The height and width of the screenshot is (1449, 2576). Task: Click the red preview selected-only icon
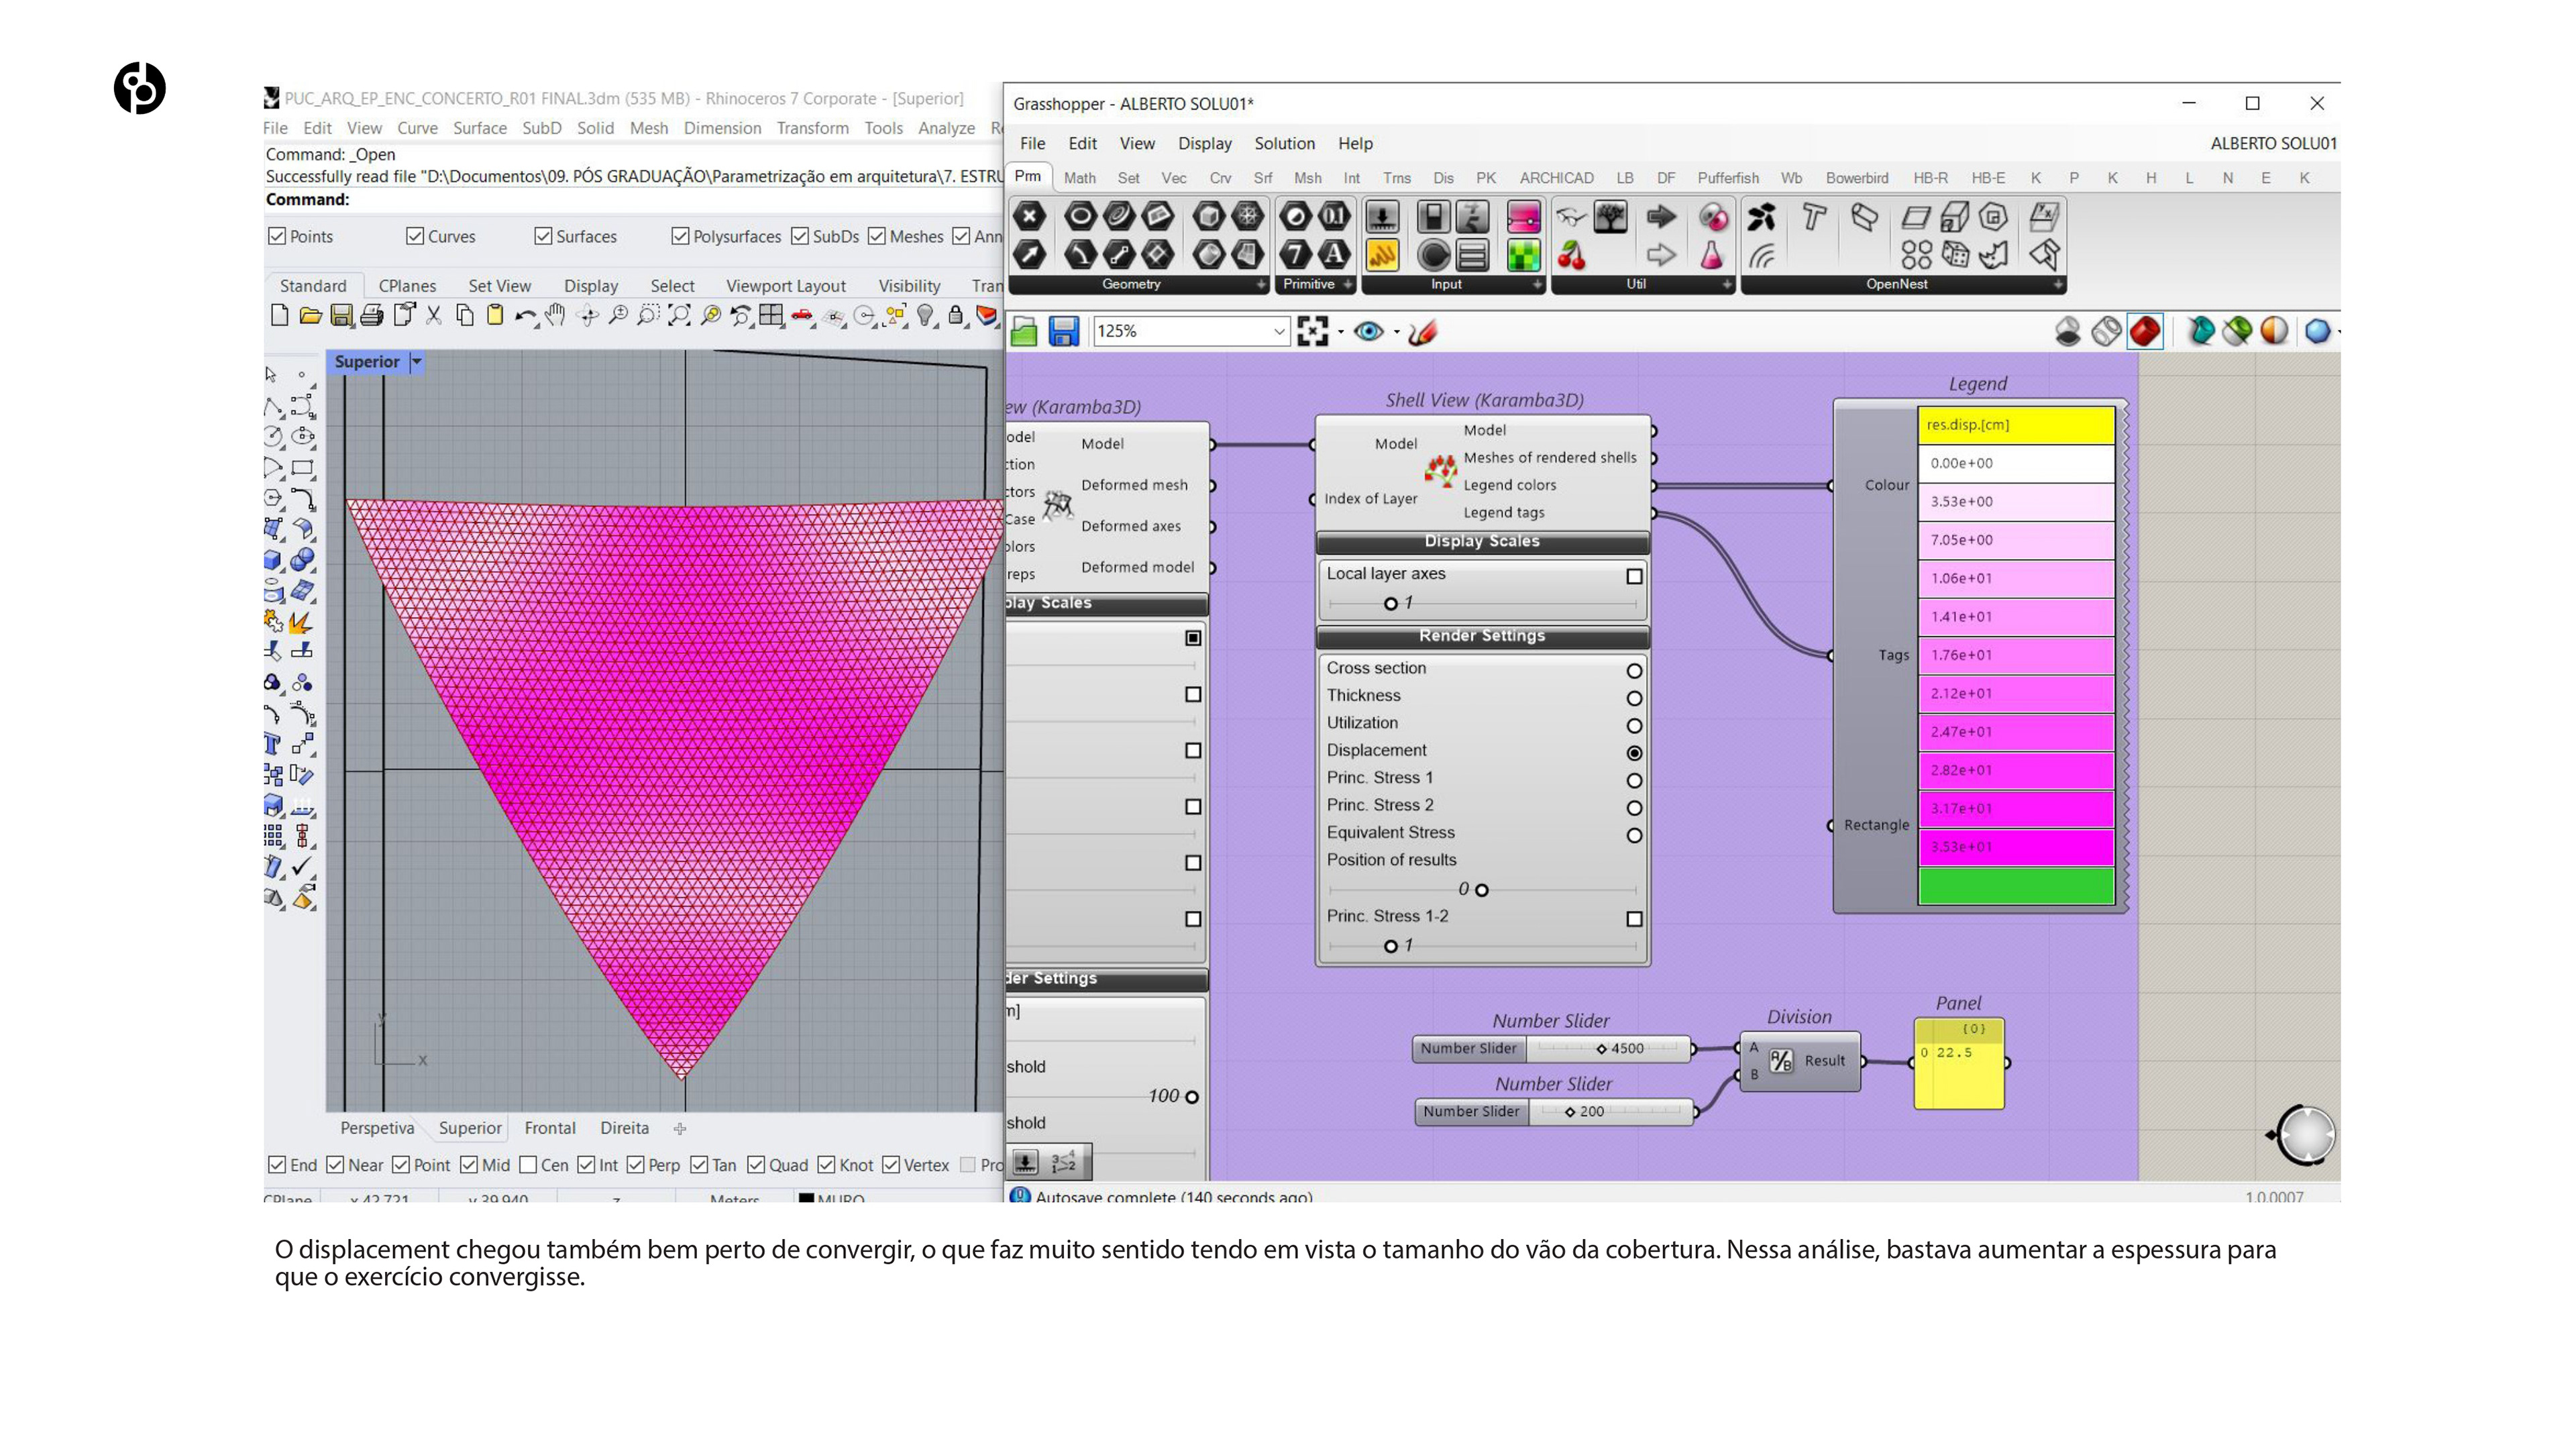coord(2144,331)
